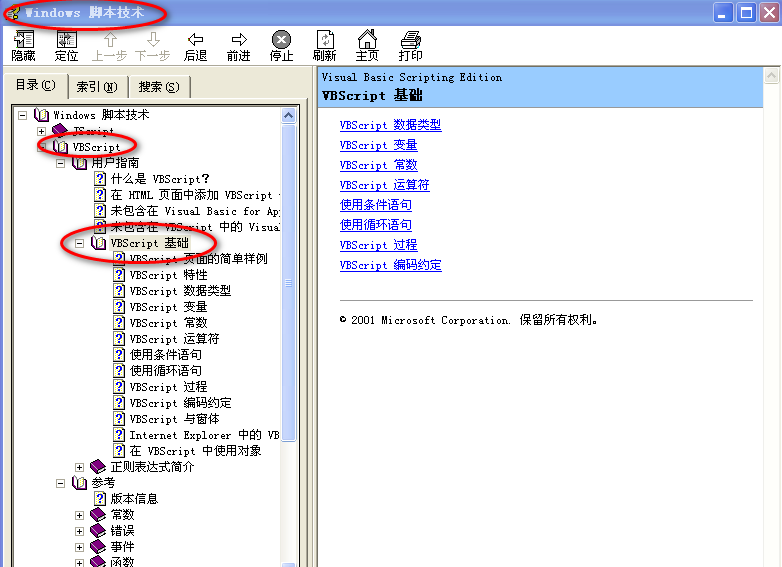Open the VBScript 常数 link

[x=379, y=165]
